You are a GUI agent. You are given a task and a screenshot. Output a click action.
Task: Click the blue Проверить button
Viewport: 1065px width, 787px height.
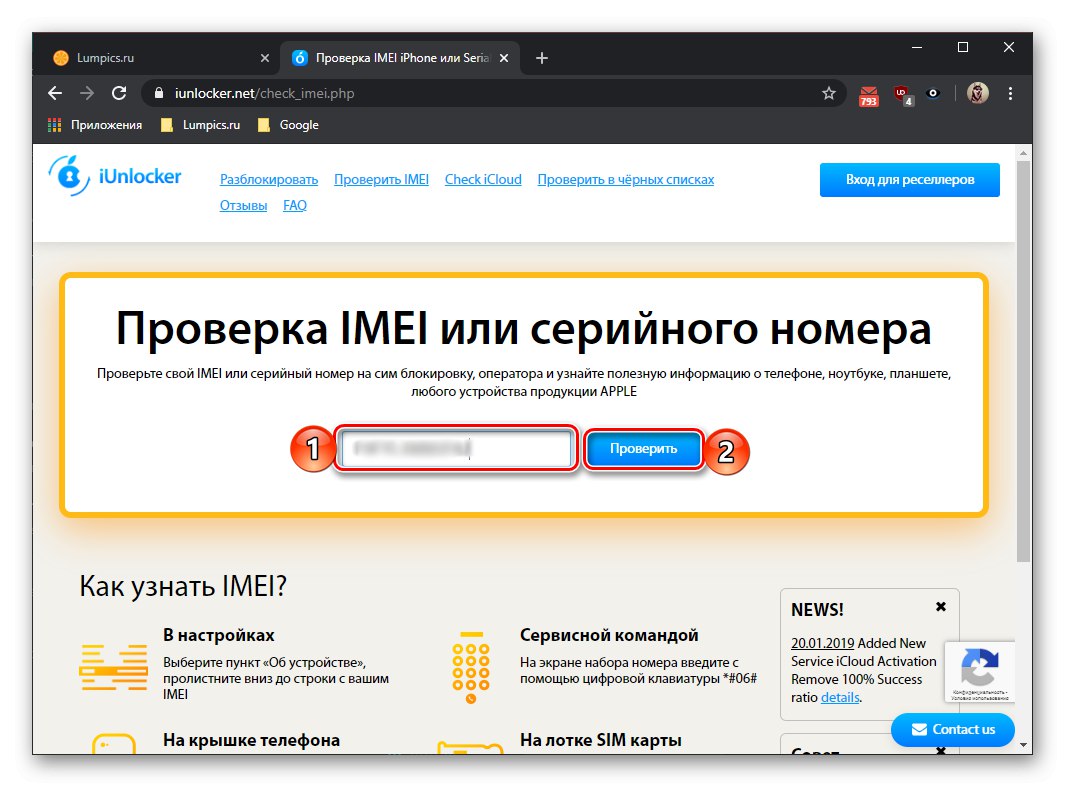pyautogui.click(x=643, y=449)
